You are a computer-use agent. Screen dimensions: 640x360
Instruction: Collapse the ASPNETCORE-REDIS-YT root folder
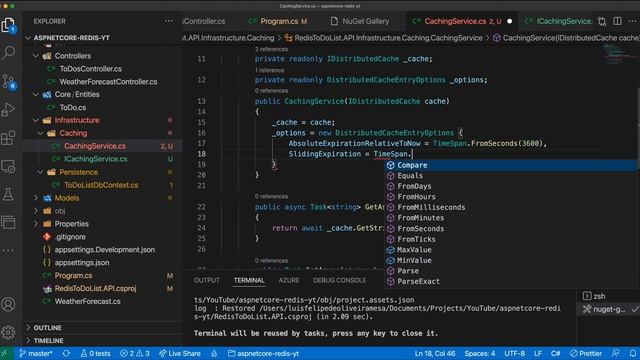coord(28,38)
